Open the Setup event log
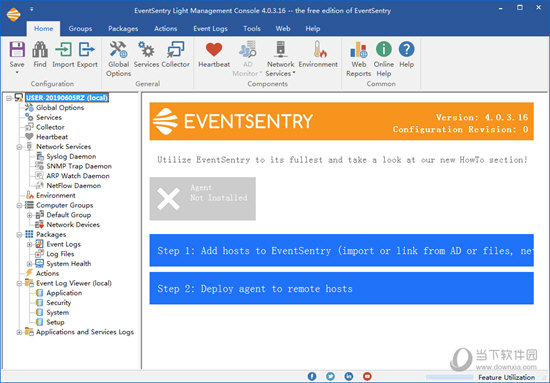 [x=55, y=322]
